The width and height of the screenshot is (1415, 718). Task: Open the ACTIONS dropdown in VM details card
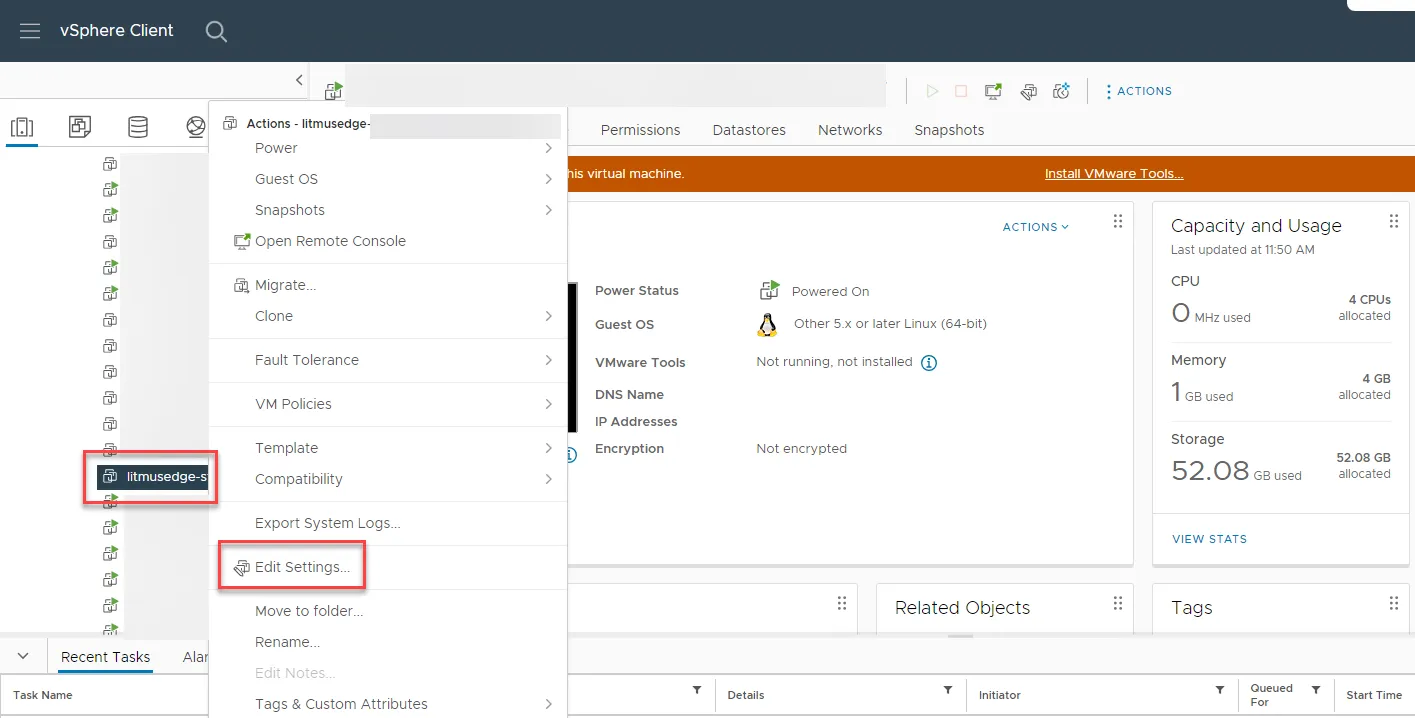click(x=1035, y=227)
